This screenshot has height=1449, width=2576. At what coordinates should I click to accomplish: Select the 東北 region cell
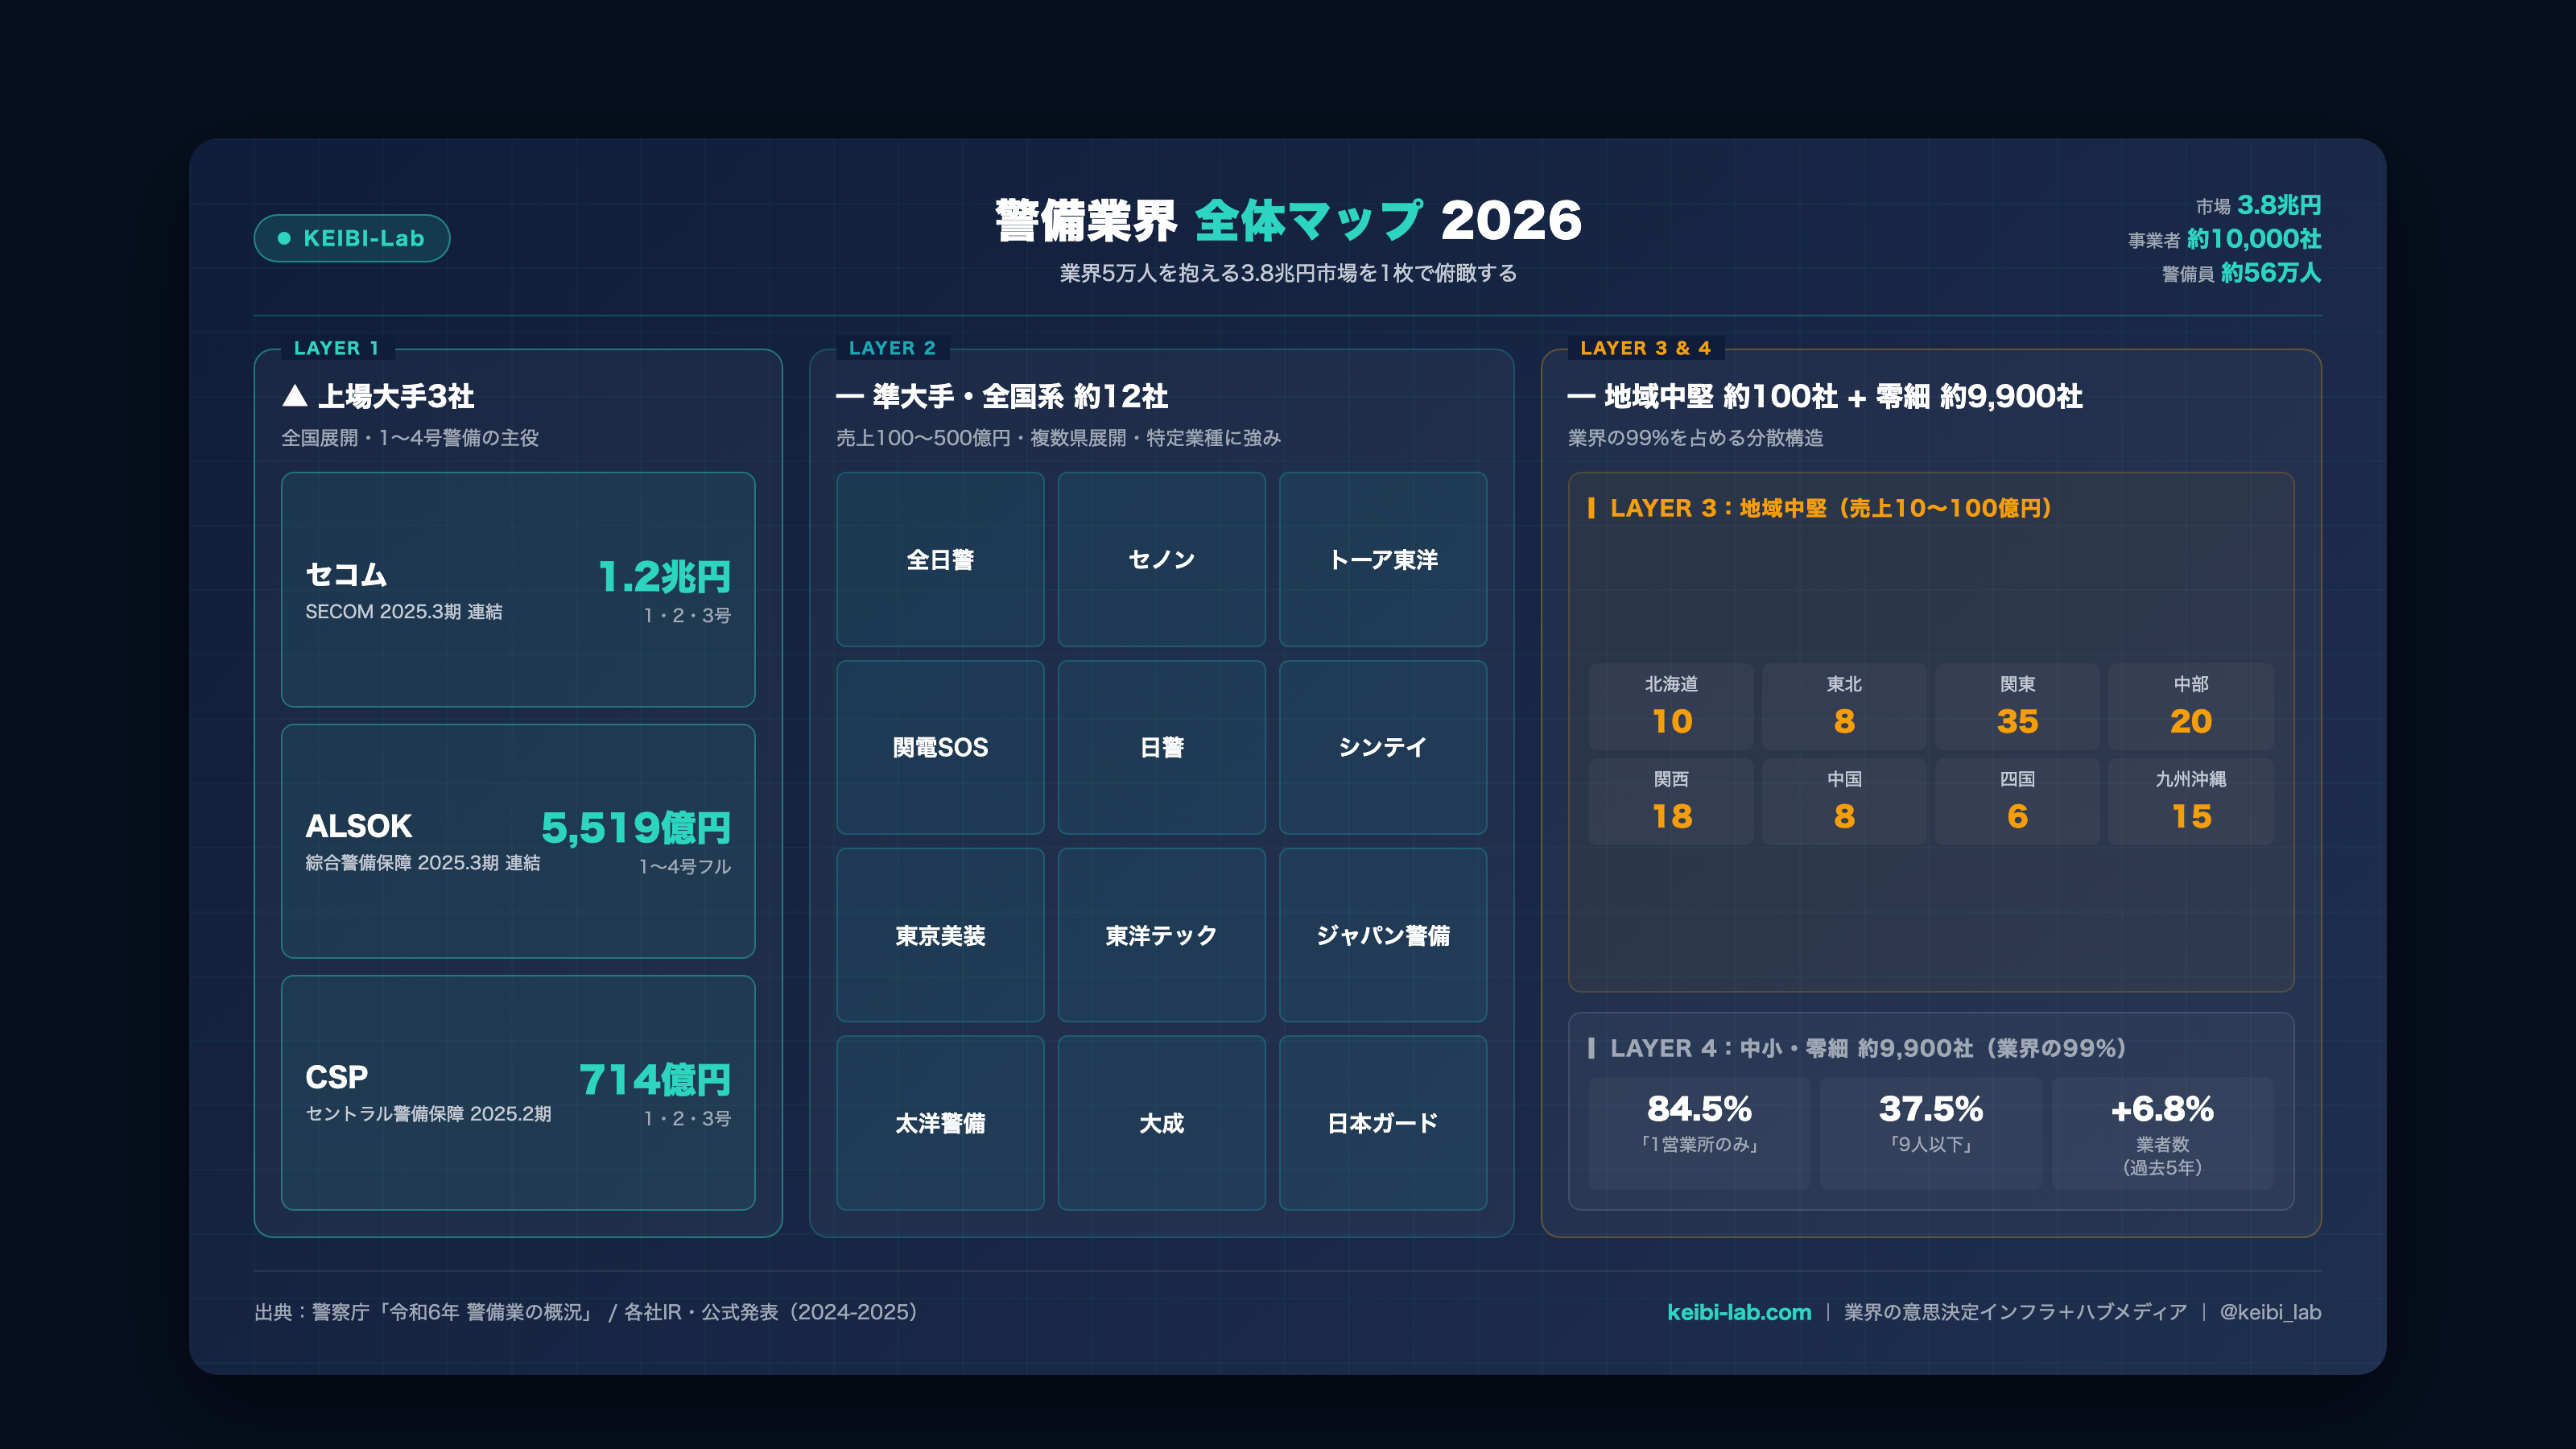point(1844,706)
